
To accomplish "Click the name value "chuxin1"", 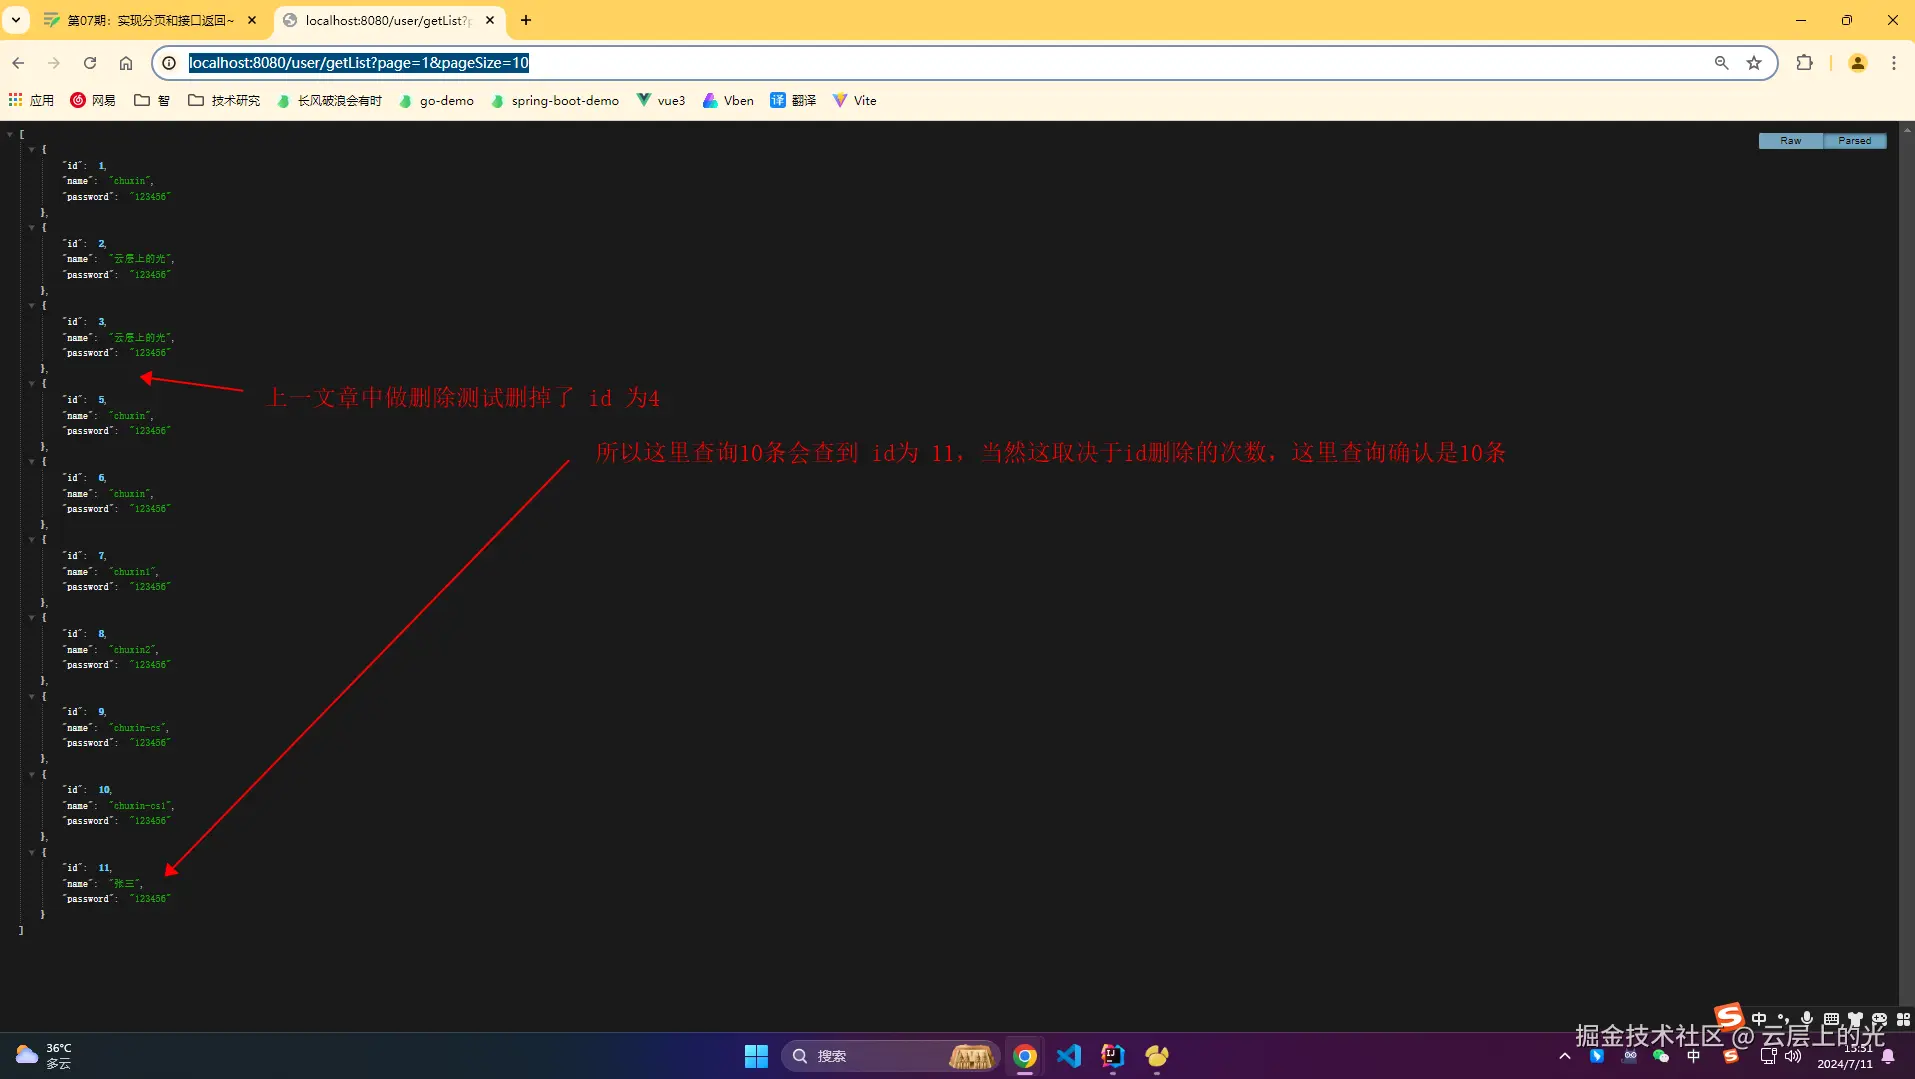I will click(133, 572).
